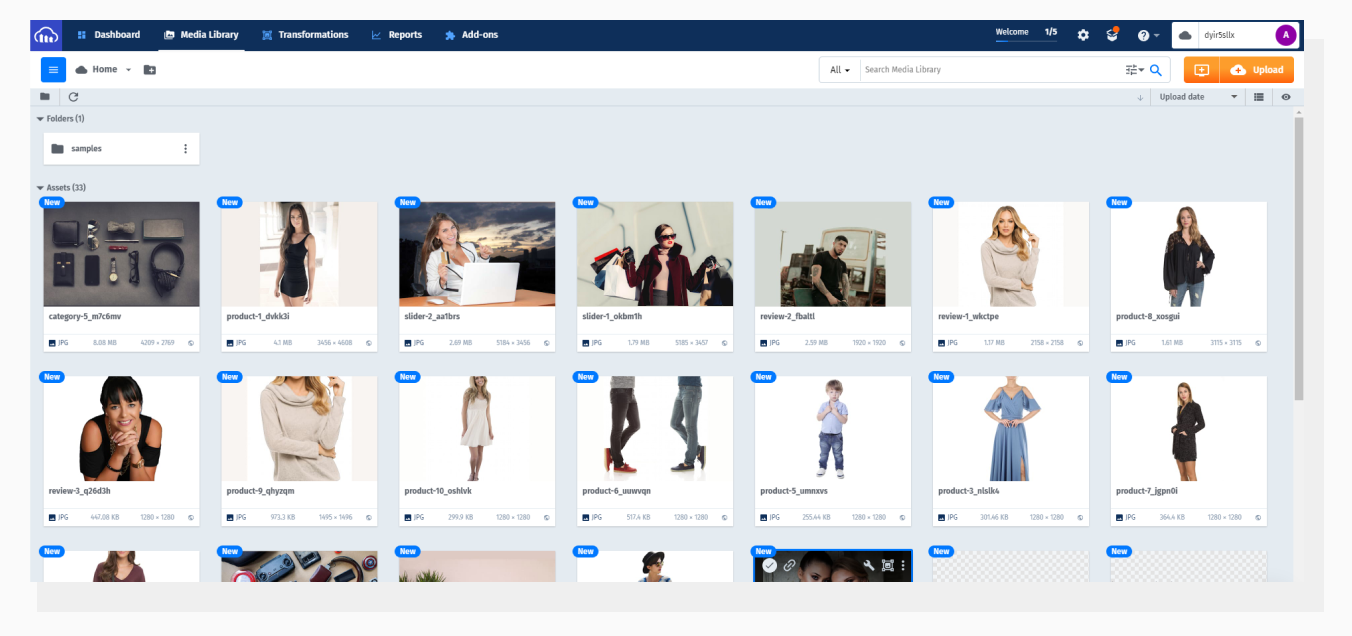Switch assets to list view layout
The height and width of the screenshot is (636, 1352).
(1258, 96)
